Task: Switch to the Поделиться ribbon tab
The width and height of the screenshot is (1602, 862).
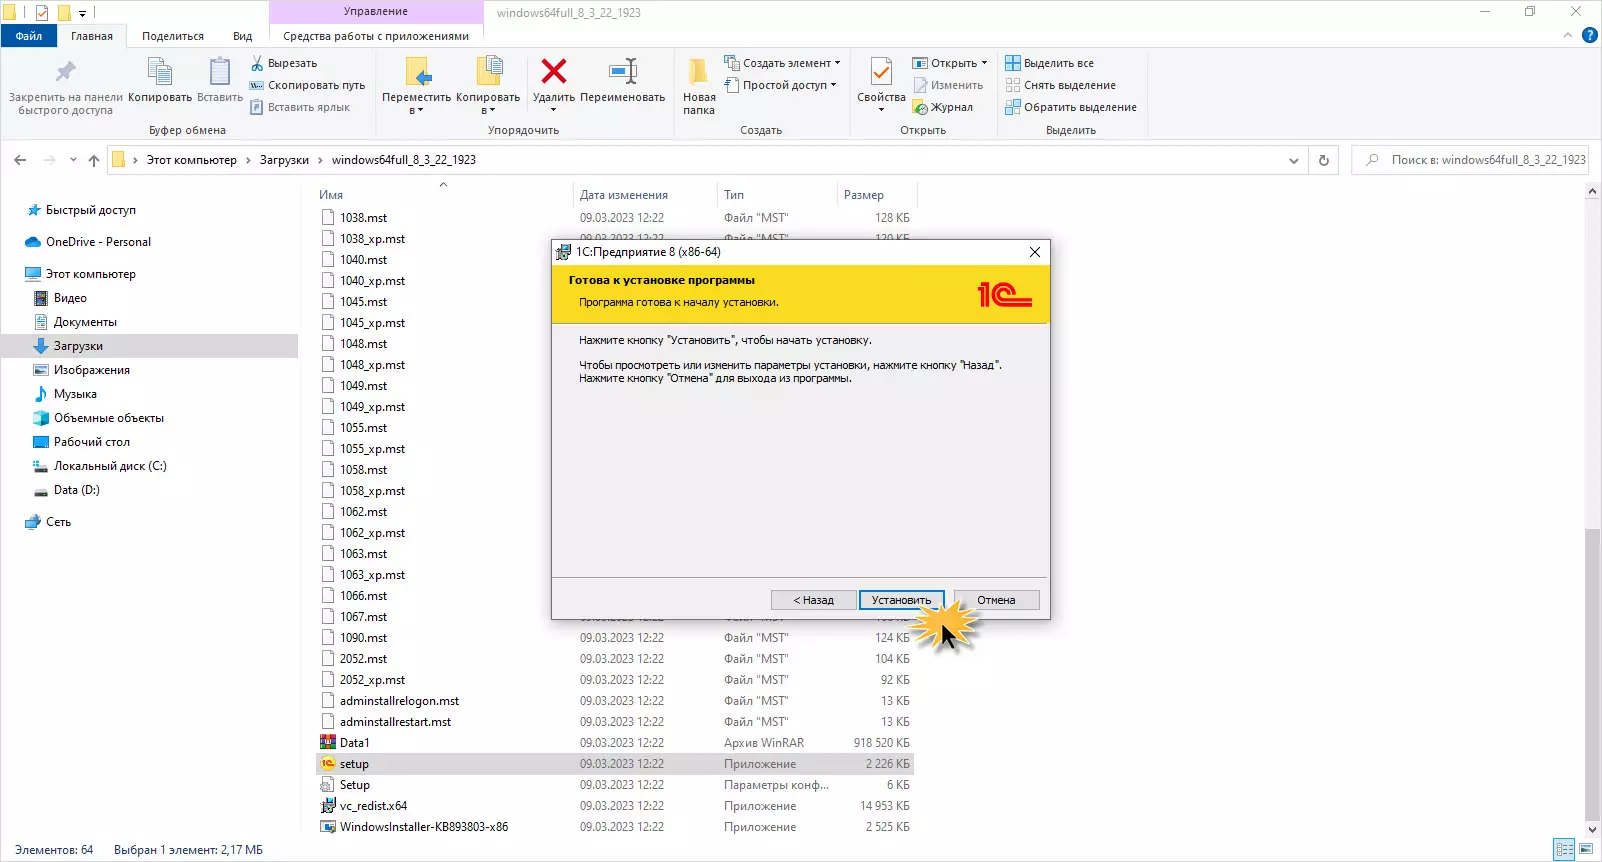Action: (173, 36)
